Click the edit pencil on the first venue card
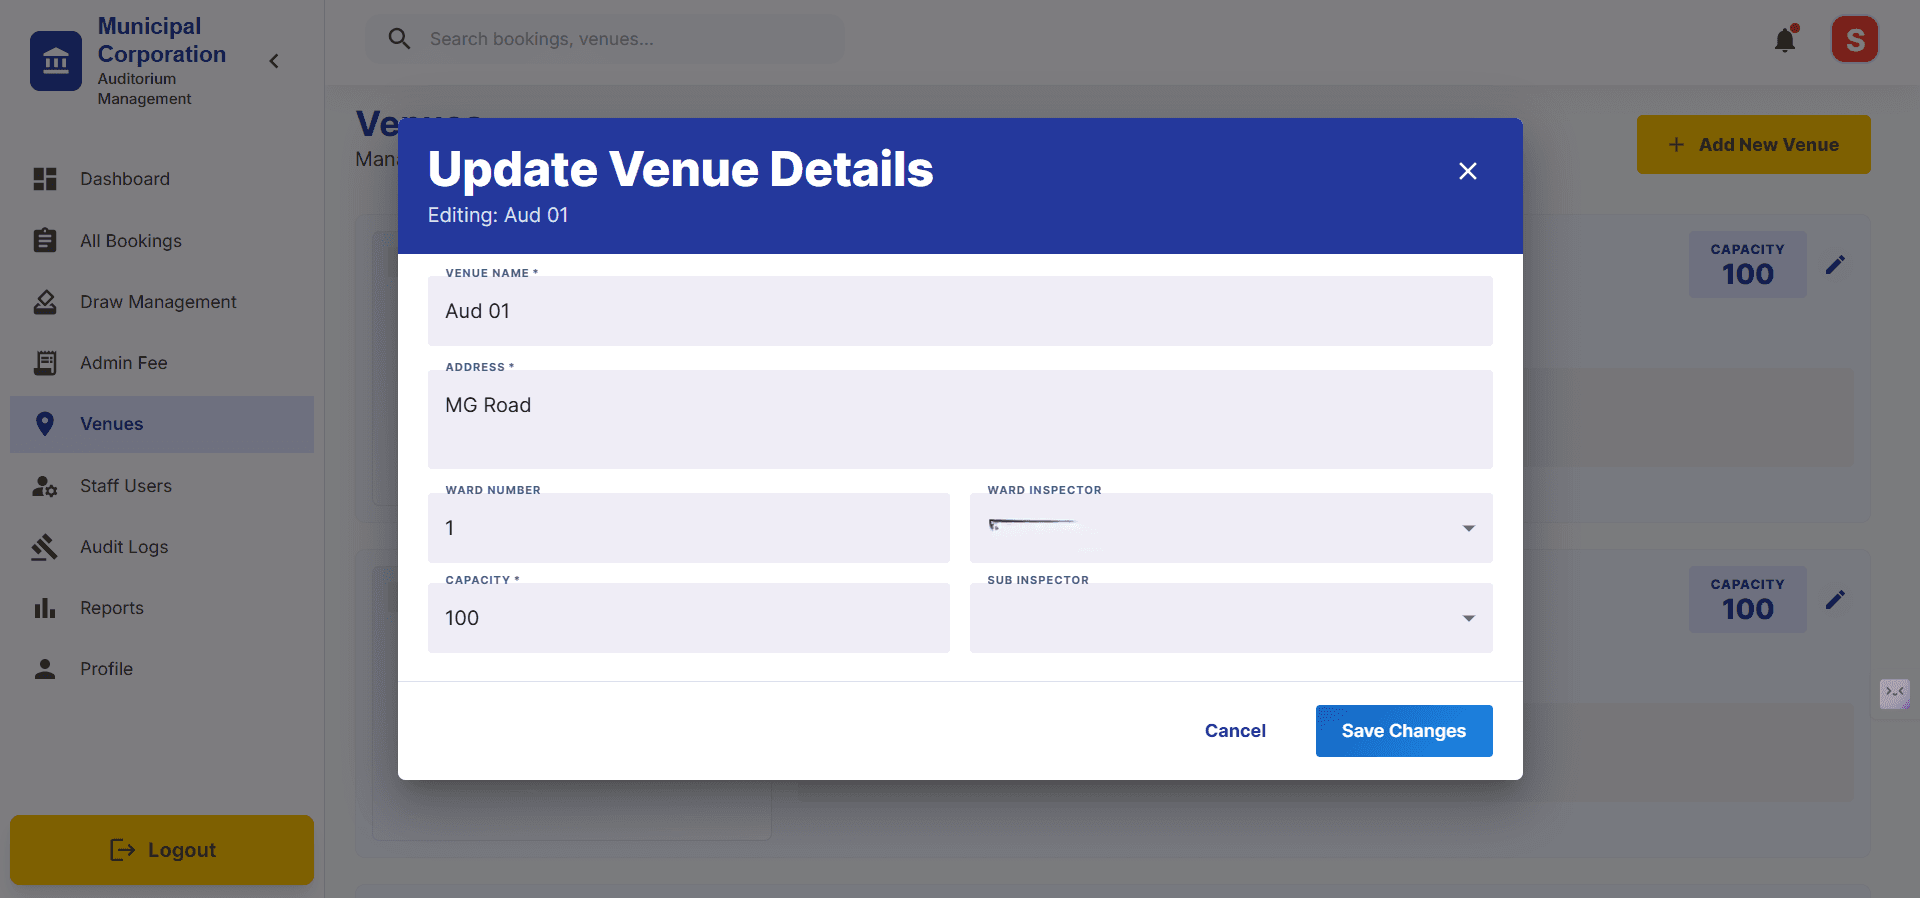Screen dimensions: 1920x898 [1835, 265]
